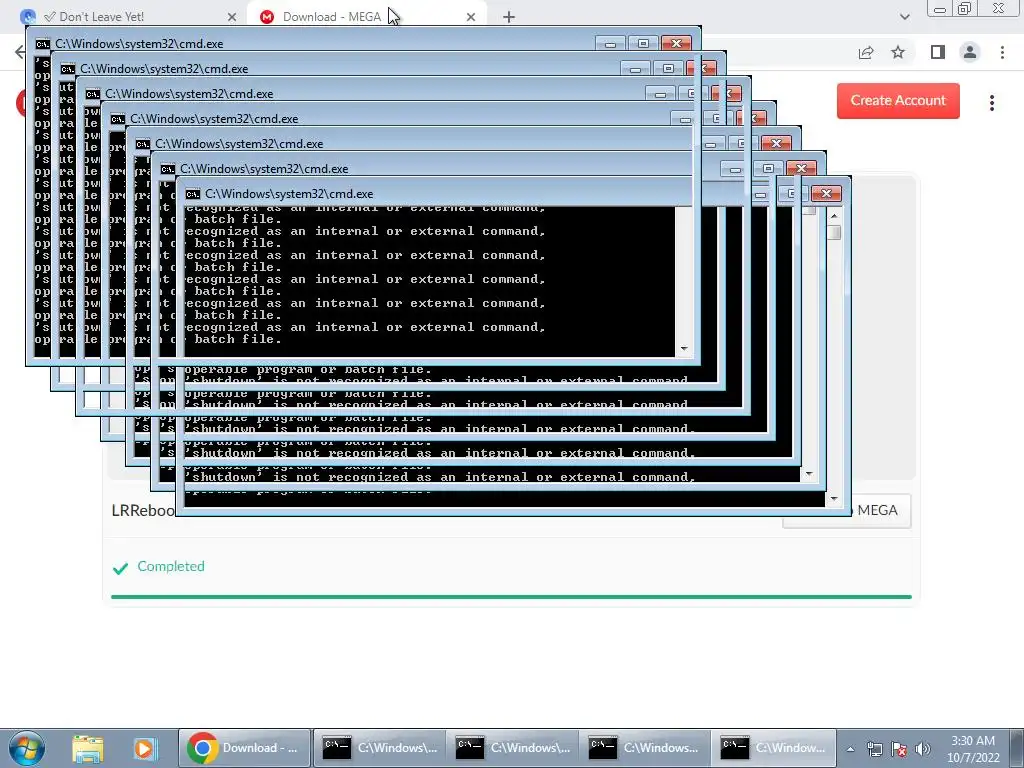Open the Chrome profile avatar menu
This screenshot has width=1024, height=768.
(x=970, y=52)
